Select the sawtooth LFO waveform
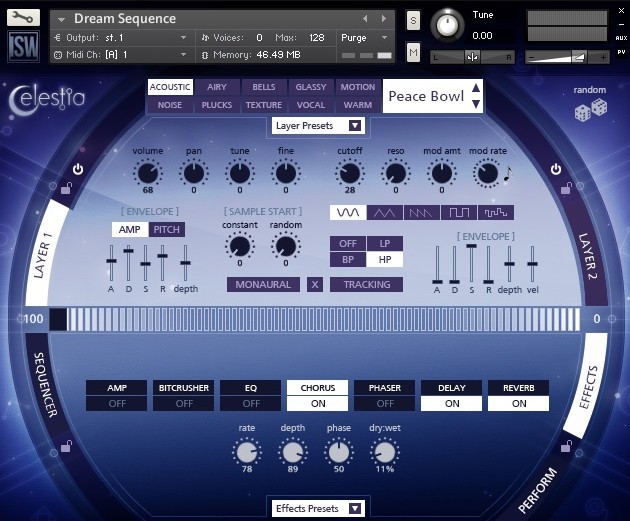Screen dimensions: 630x521 pyautogui.click(x=421, y=212)
